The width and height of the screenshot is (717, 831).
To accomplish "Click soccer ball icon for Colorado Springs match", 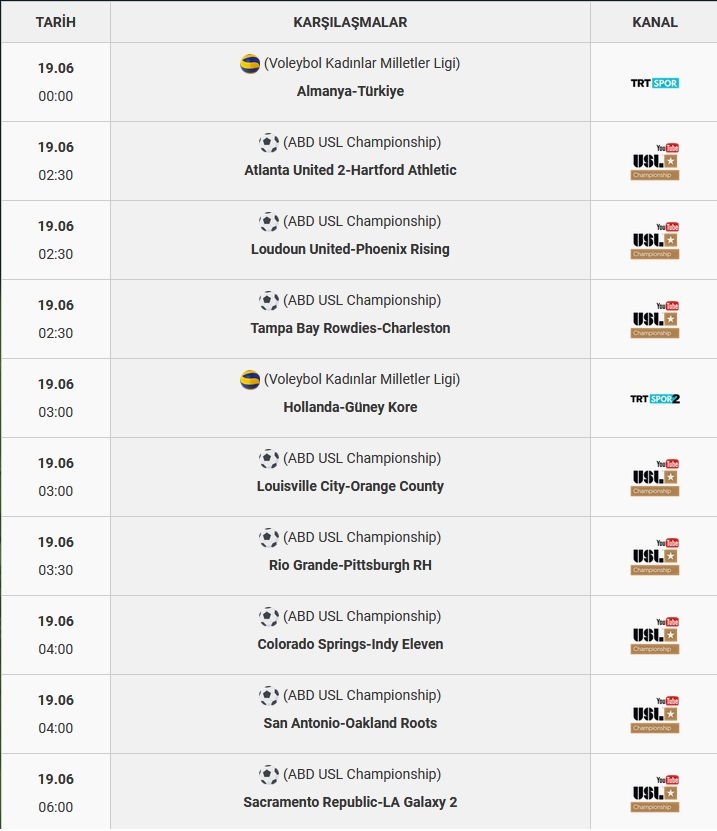I will (x=269, y=616).
